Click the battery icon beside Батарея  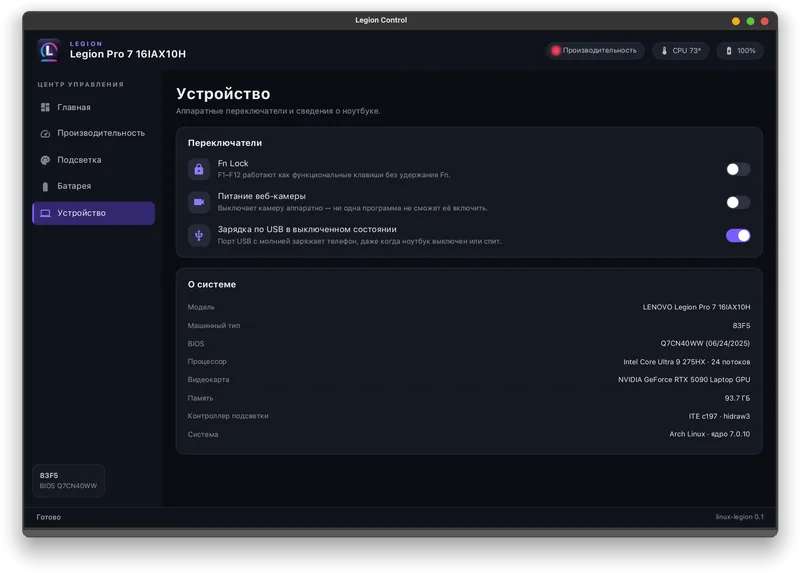tap(45, 186)
